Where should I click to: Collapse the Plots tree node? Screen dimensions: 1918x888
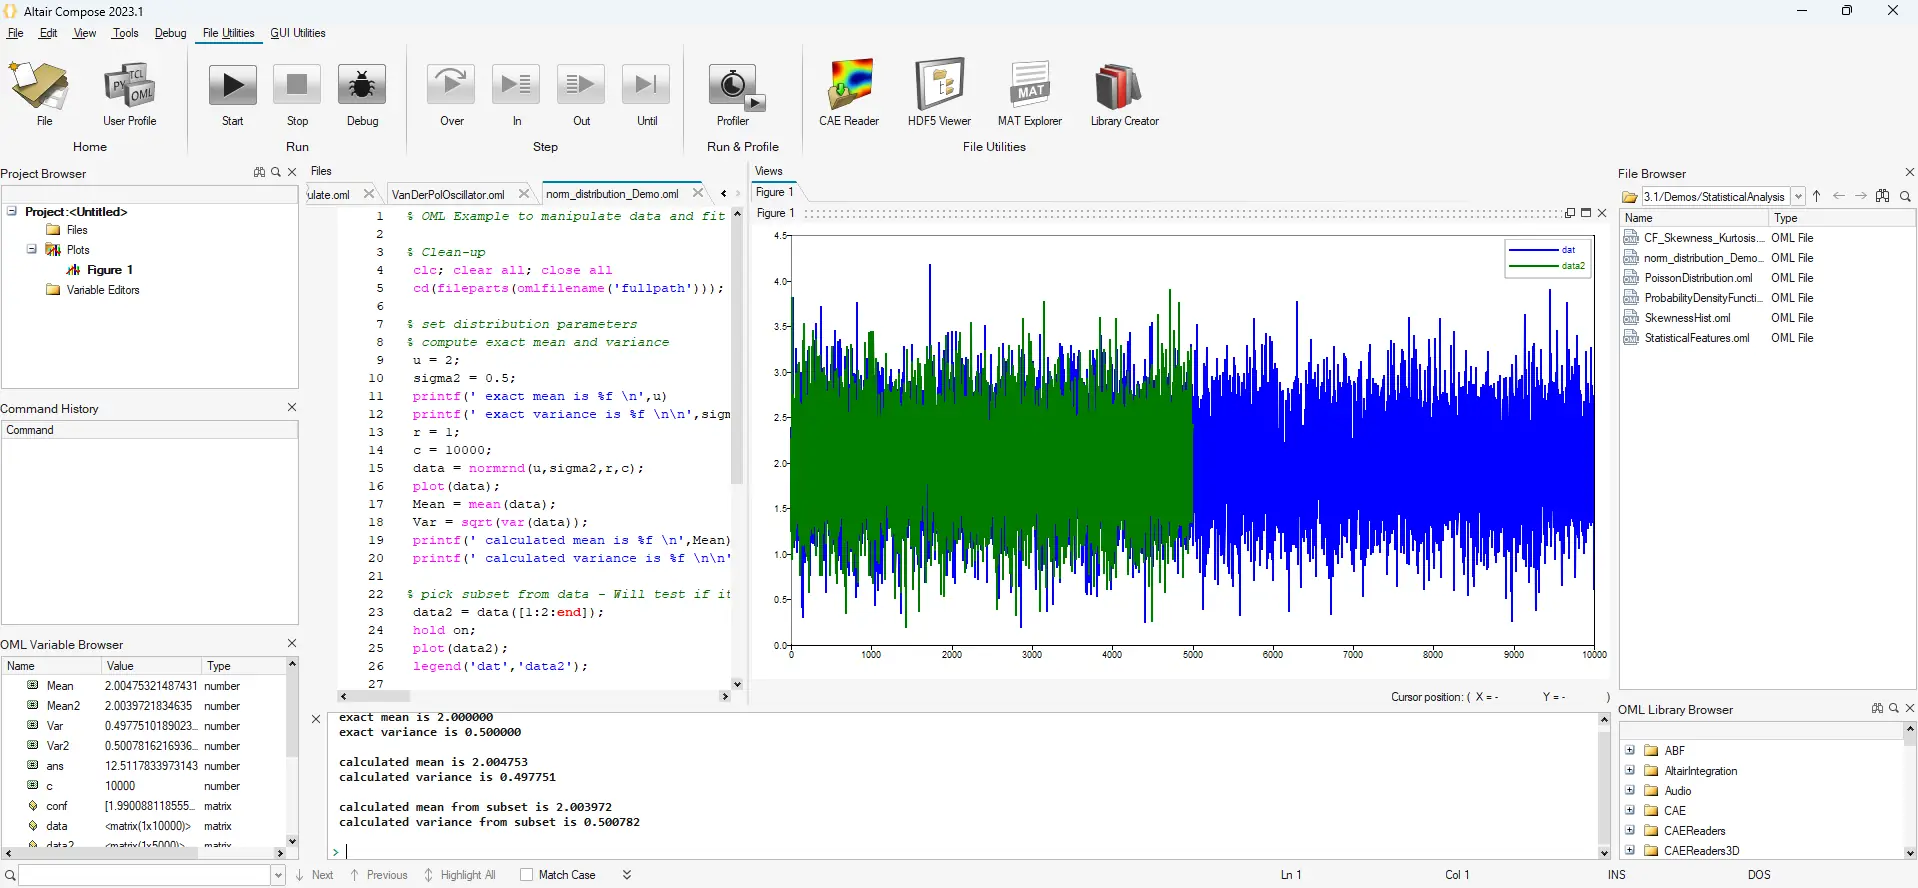32,250
